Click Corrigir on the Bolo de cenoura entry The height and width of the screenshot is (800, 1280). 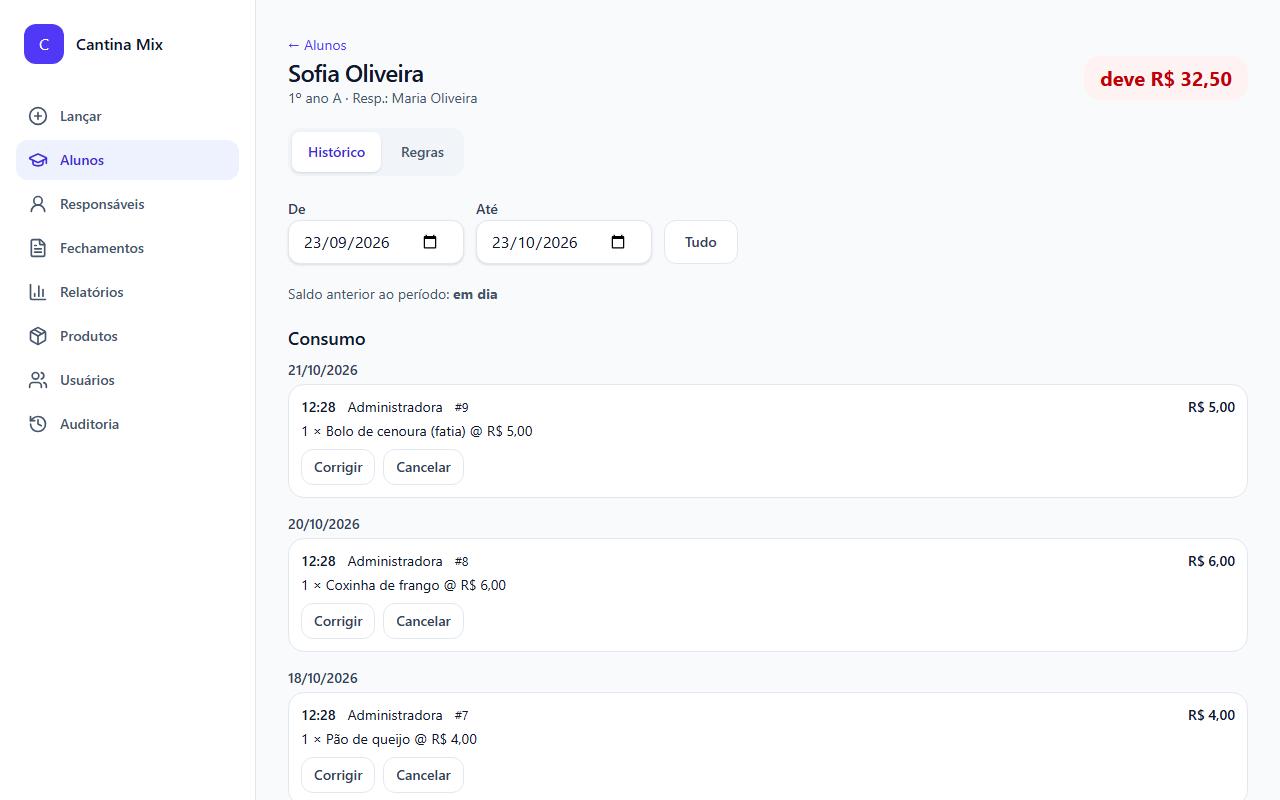pos(338,467)
